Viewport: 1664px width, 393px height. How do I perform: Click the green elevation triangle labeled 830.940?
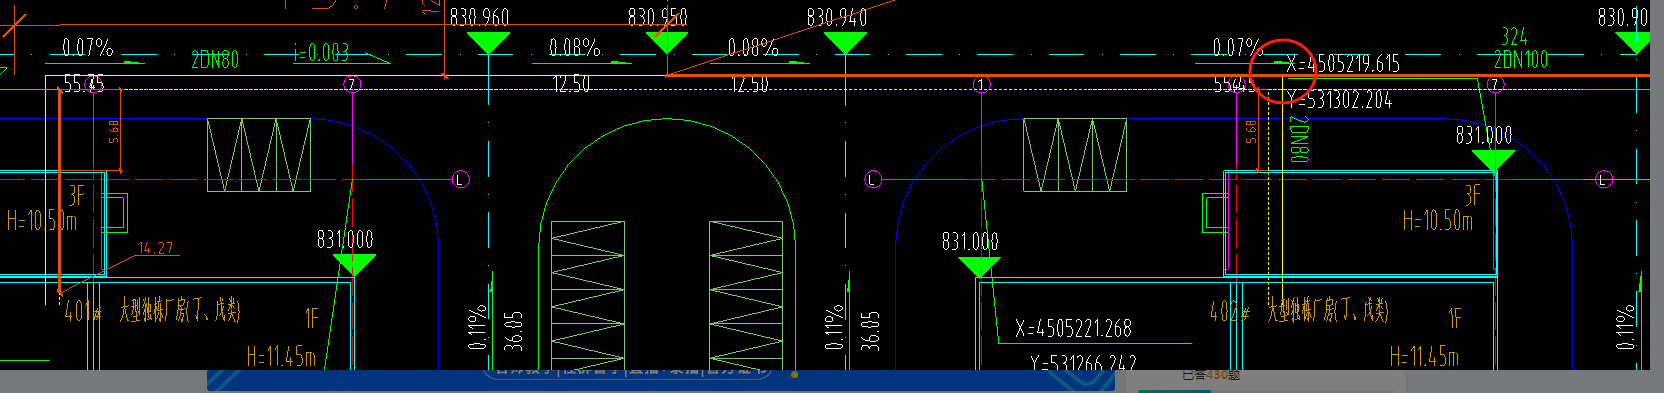[x=845, y=42]
